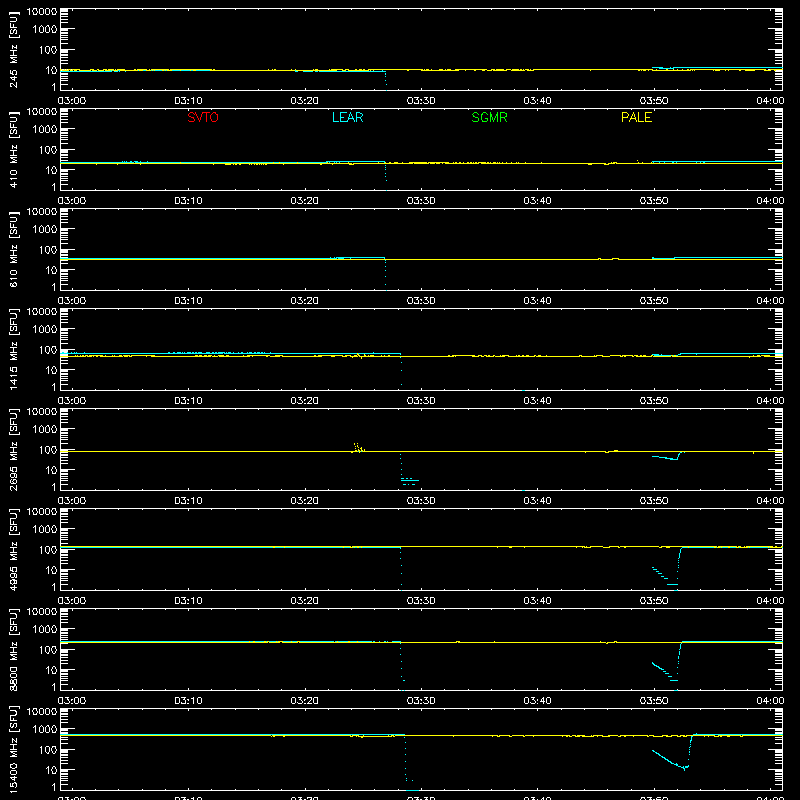Select the 2695 MHz [SFU] axis label

14,449
